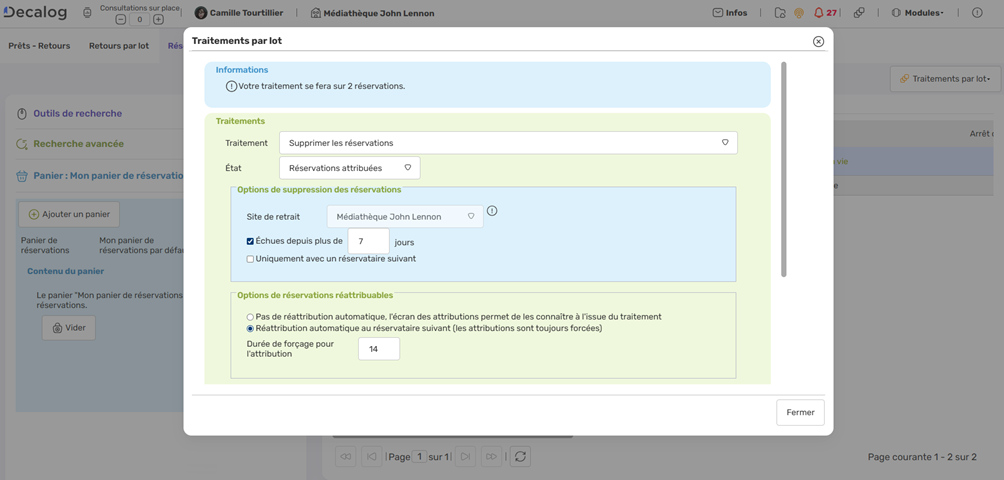The height and width of the screenshot is (480, 1004).
Task: Open Site de retrait dropdown
Action: point(405,216)
